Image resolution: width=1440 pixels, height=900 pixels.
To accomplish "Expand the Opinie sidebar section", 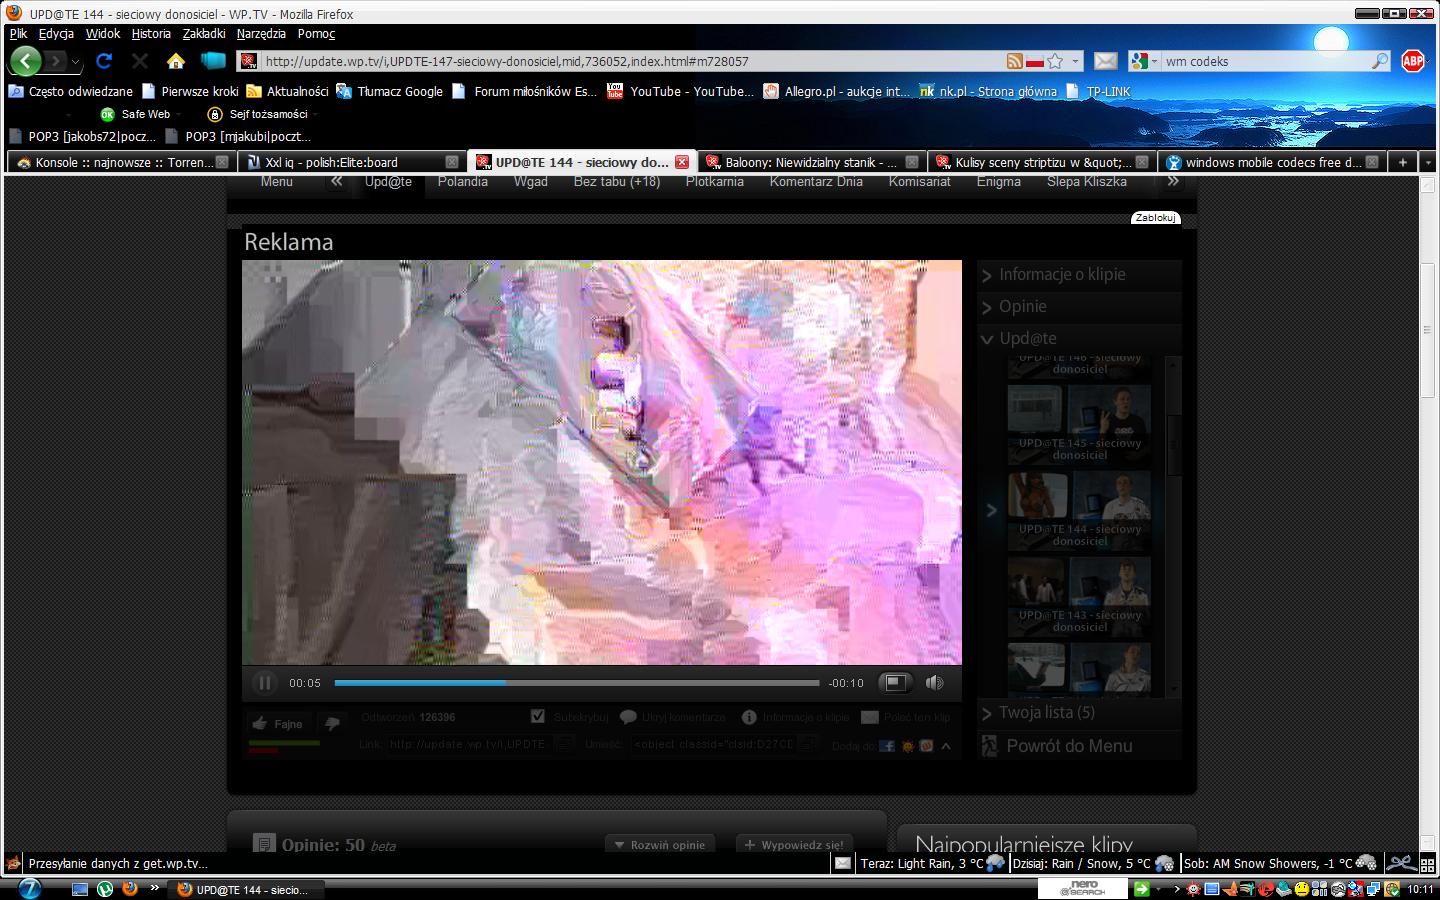I will [1022, 307].
